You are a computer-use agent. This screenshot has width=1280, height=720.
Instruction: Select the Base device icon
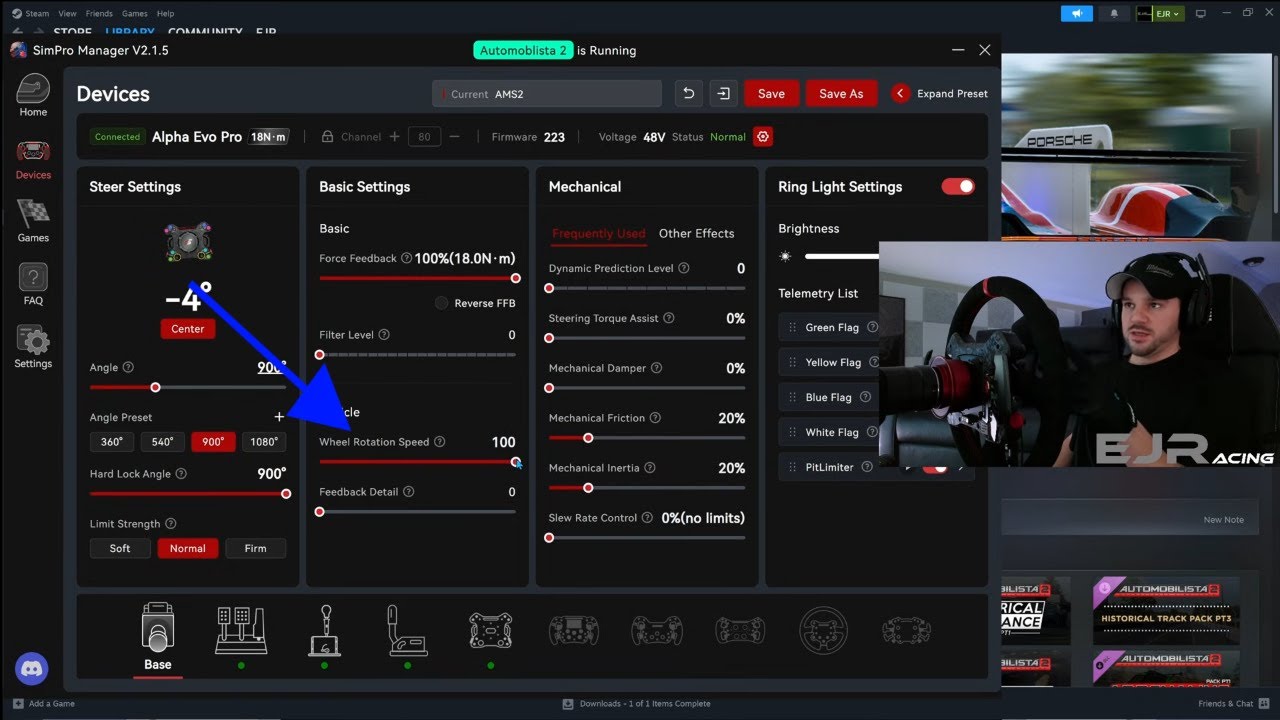click(x=158, y=637)
